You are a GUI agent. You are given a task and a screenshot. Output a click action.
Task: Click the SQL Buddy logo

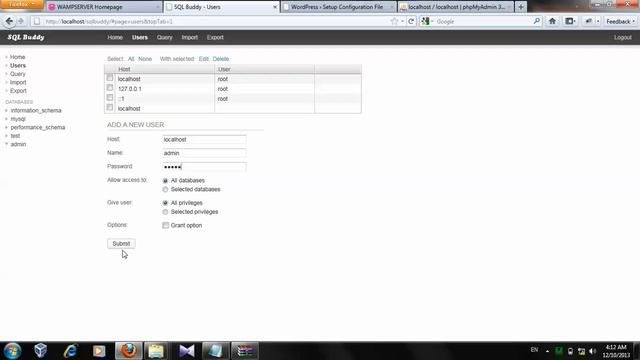tap(26, 37)
